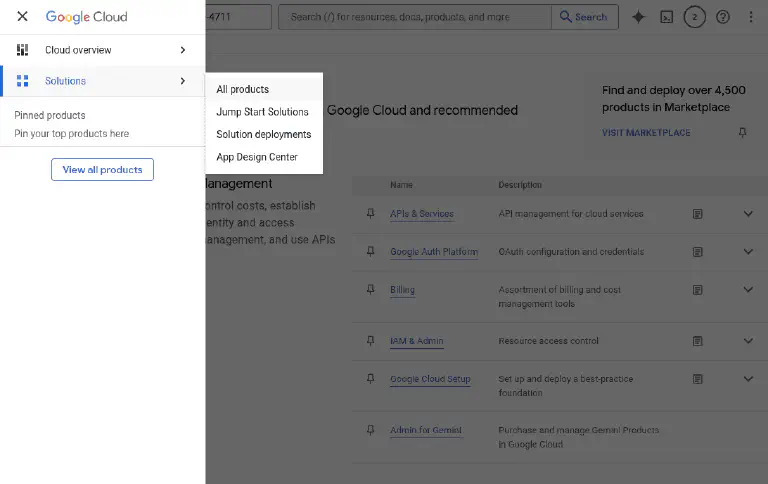The height and width of the screenshot is (484, 768).
Task: Focus the resources search input field
Action: [x=414, y=17]
